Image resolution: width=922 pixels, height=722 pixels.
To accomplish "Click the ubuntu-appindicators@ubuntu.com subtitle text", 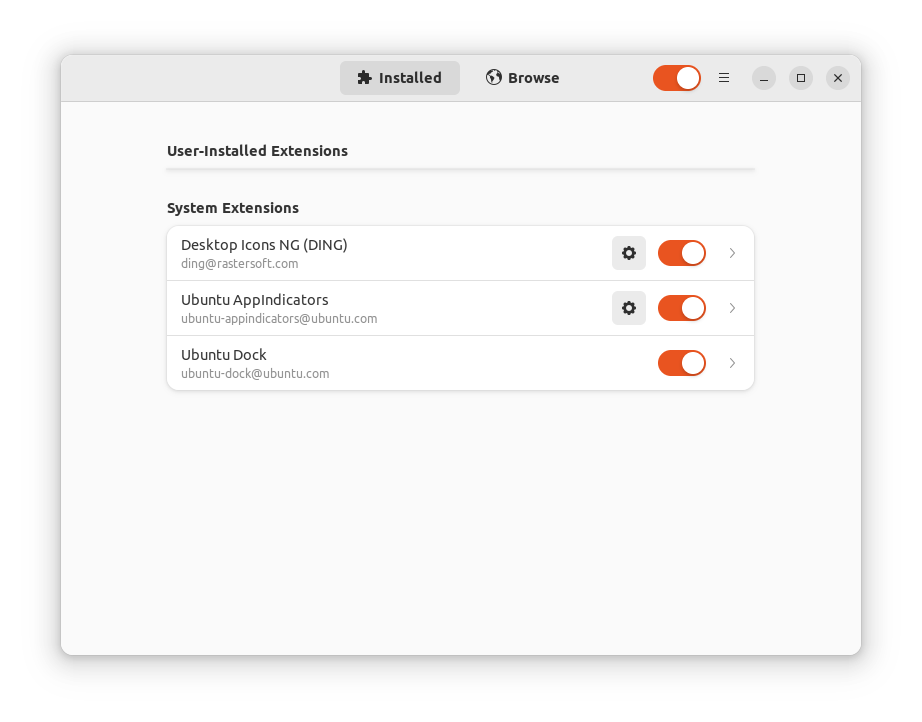I will (279, 319).
